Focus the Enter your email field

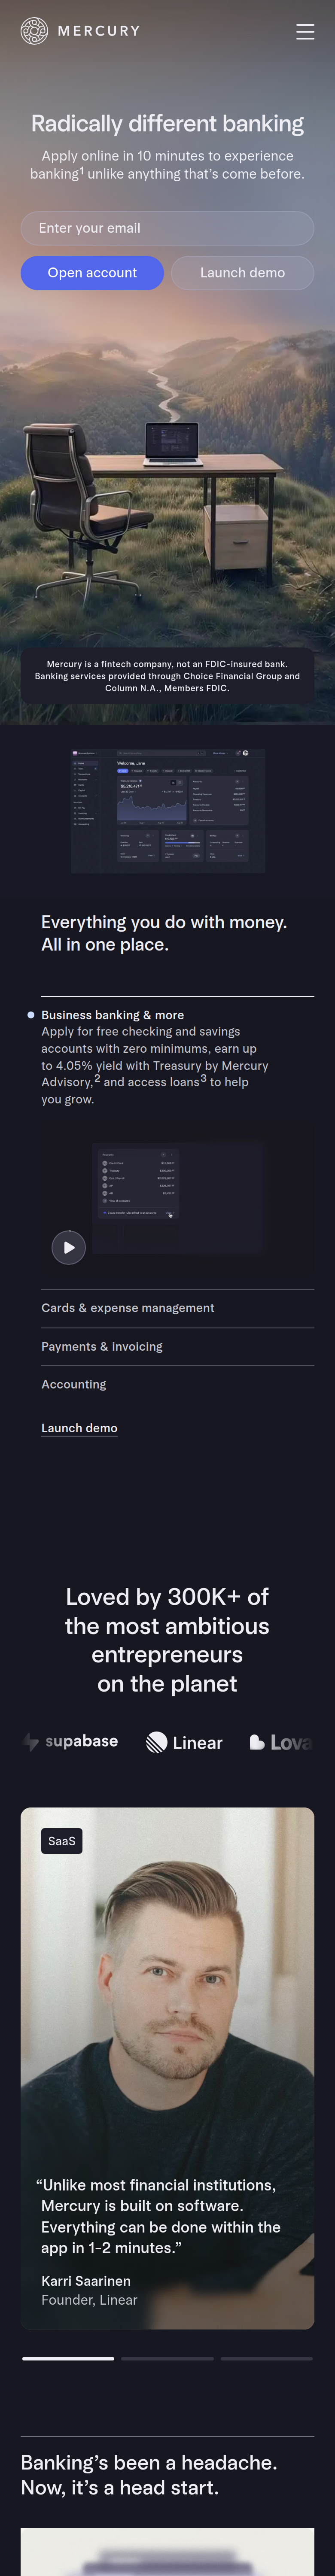pyautogui.click(x=167, y=228)
